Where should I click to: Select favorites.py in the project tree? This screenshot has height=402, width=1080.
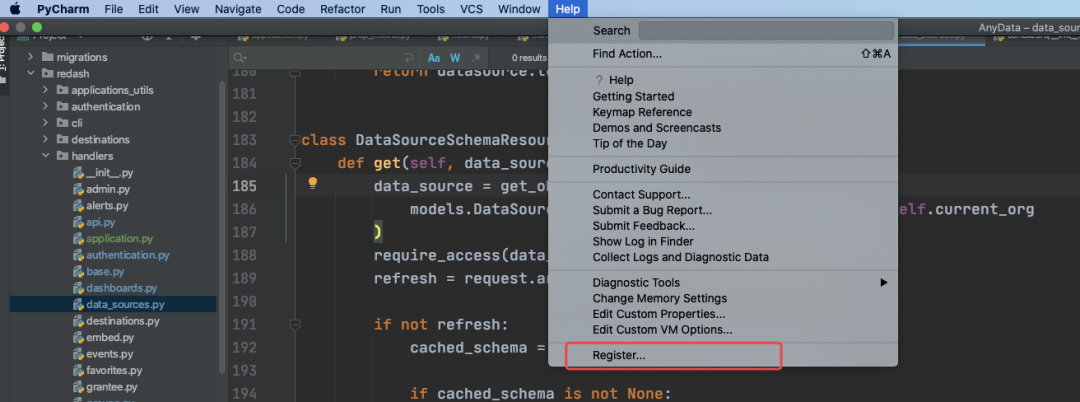(114, 371)
